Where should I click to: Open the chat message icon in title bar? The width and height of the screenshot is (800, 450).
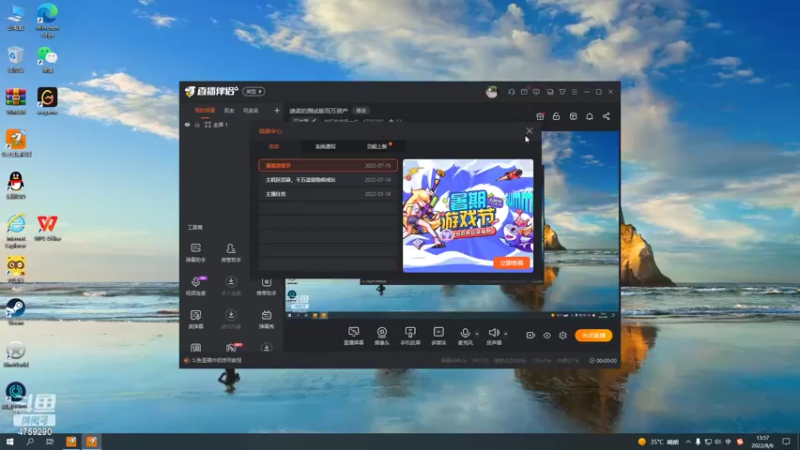(536, 92)
